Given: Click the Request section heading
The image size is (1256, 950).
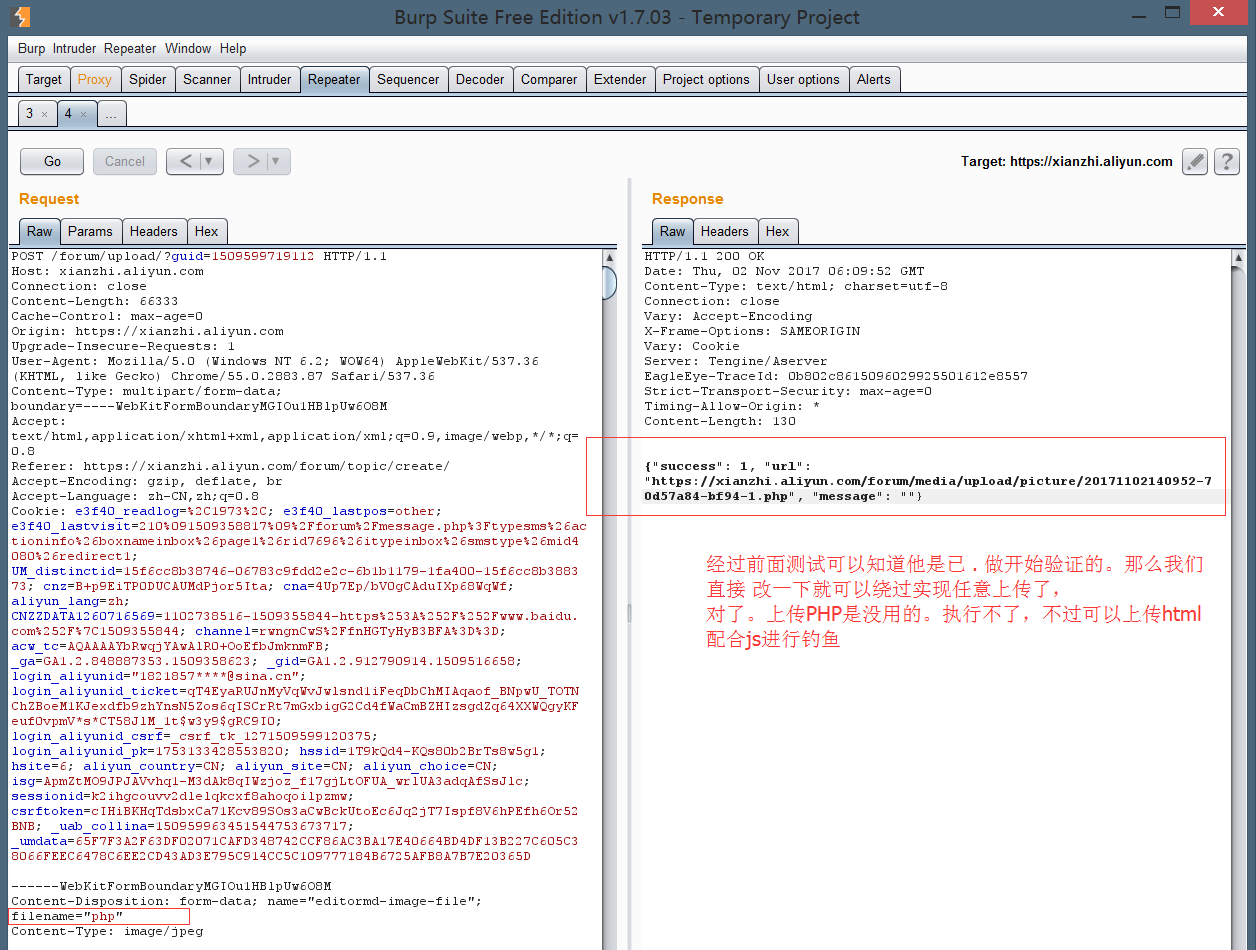Looking at the screenshot, I should [49, 199].
